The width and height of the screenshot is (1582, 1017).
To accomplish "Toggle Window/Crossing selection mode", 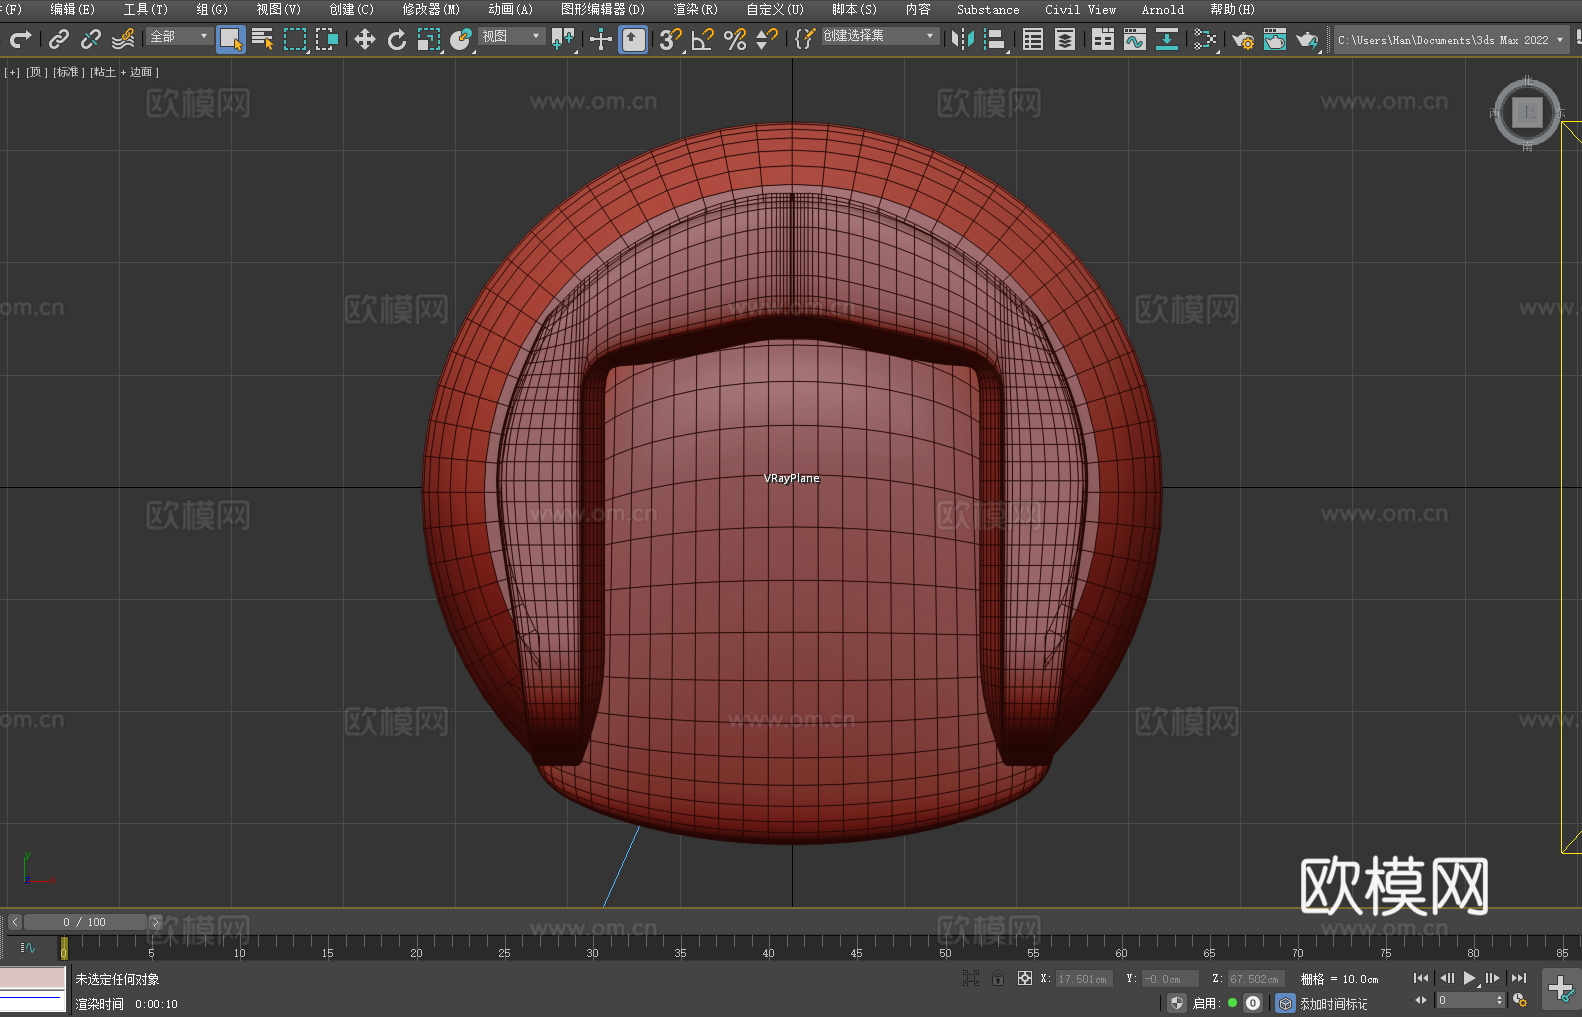I will 327,39.
